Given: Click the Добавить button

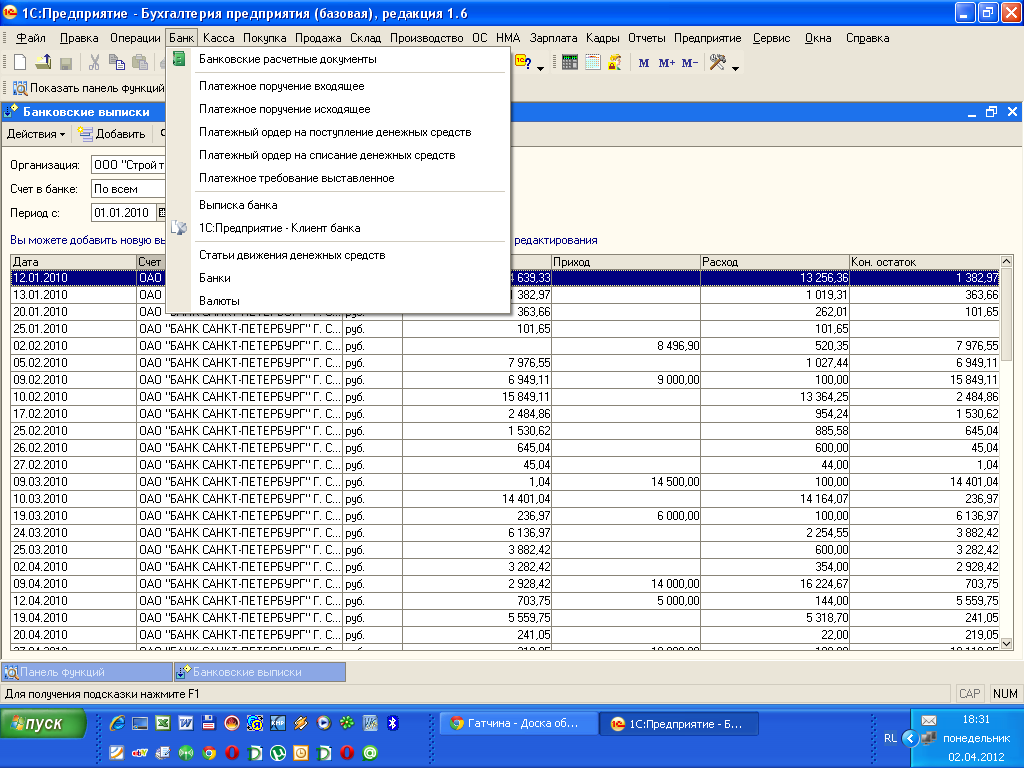Looking at the screenshot, I should coord(112,134).
